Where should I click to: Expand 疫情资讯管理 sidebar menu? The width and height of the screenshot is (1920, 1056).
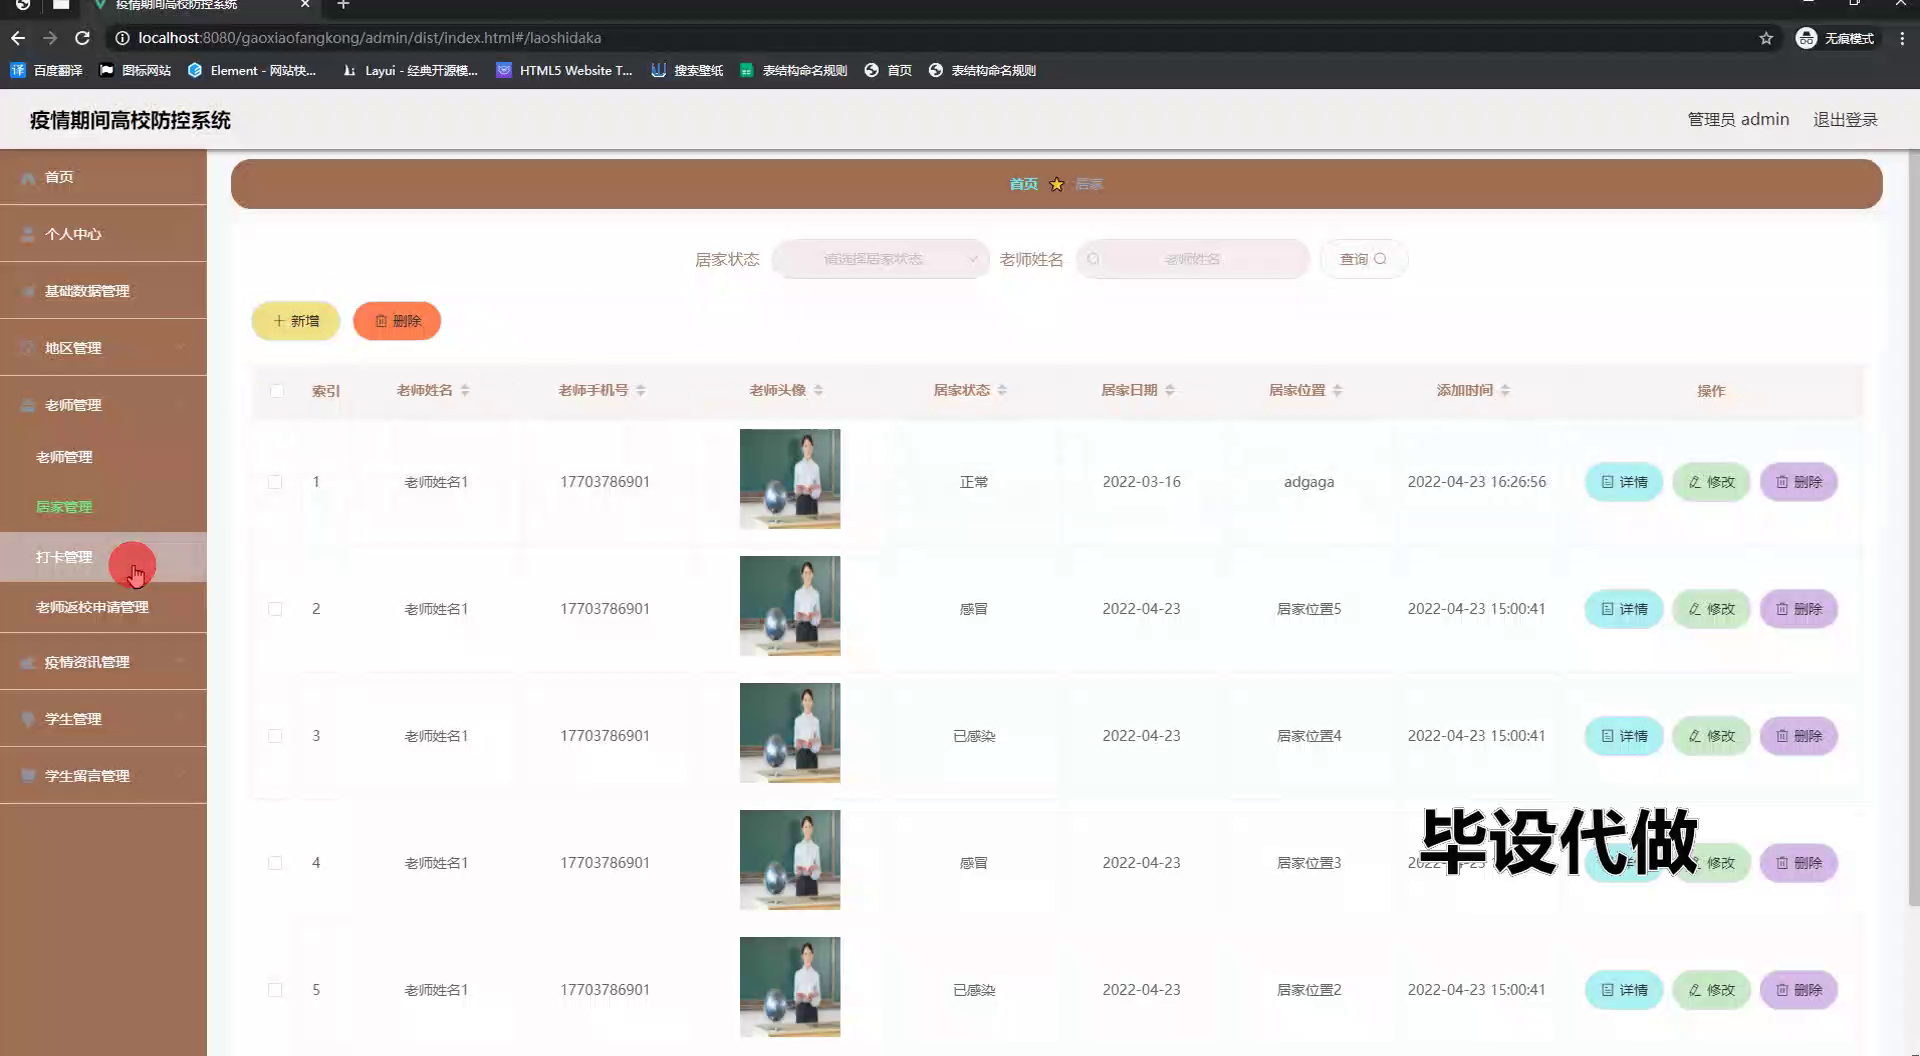pyautogui.click(x=103, y=662)
